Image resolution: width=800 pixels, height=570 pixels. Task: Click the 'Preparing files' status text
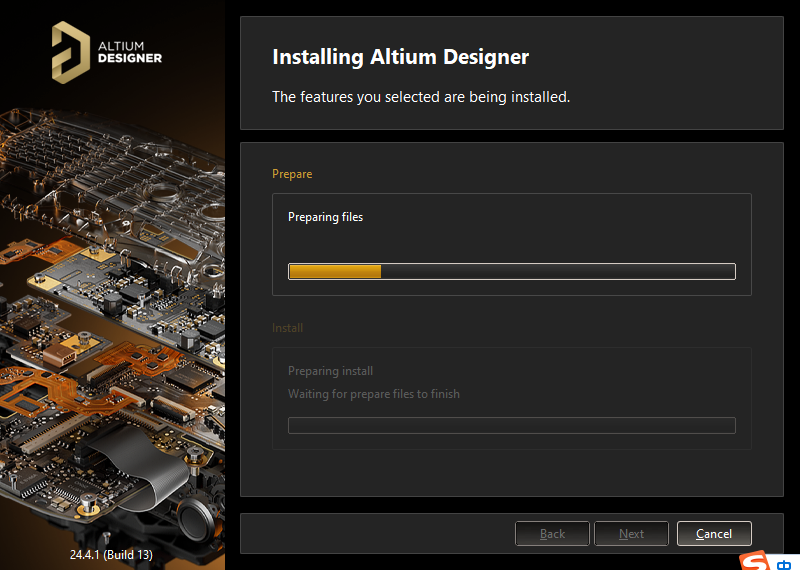click(326, 217)
